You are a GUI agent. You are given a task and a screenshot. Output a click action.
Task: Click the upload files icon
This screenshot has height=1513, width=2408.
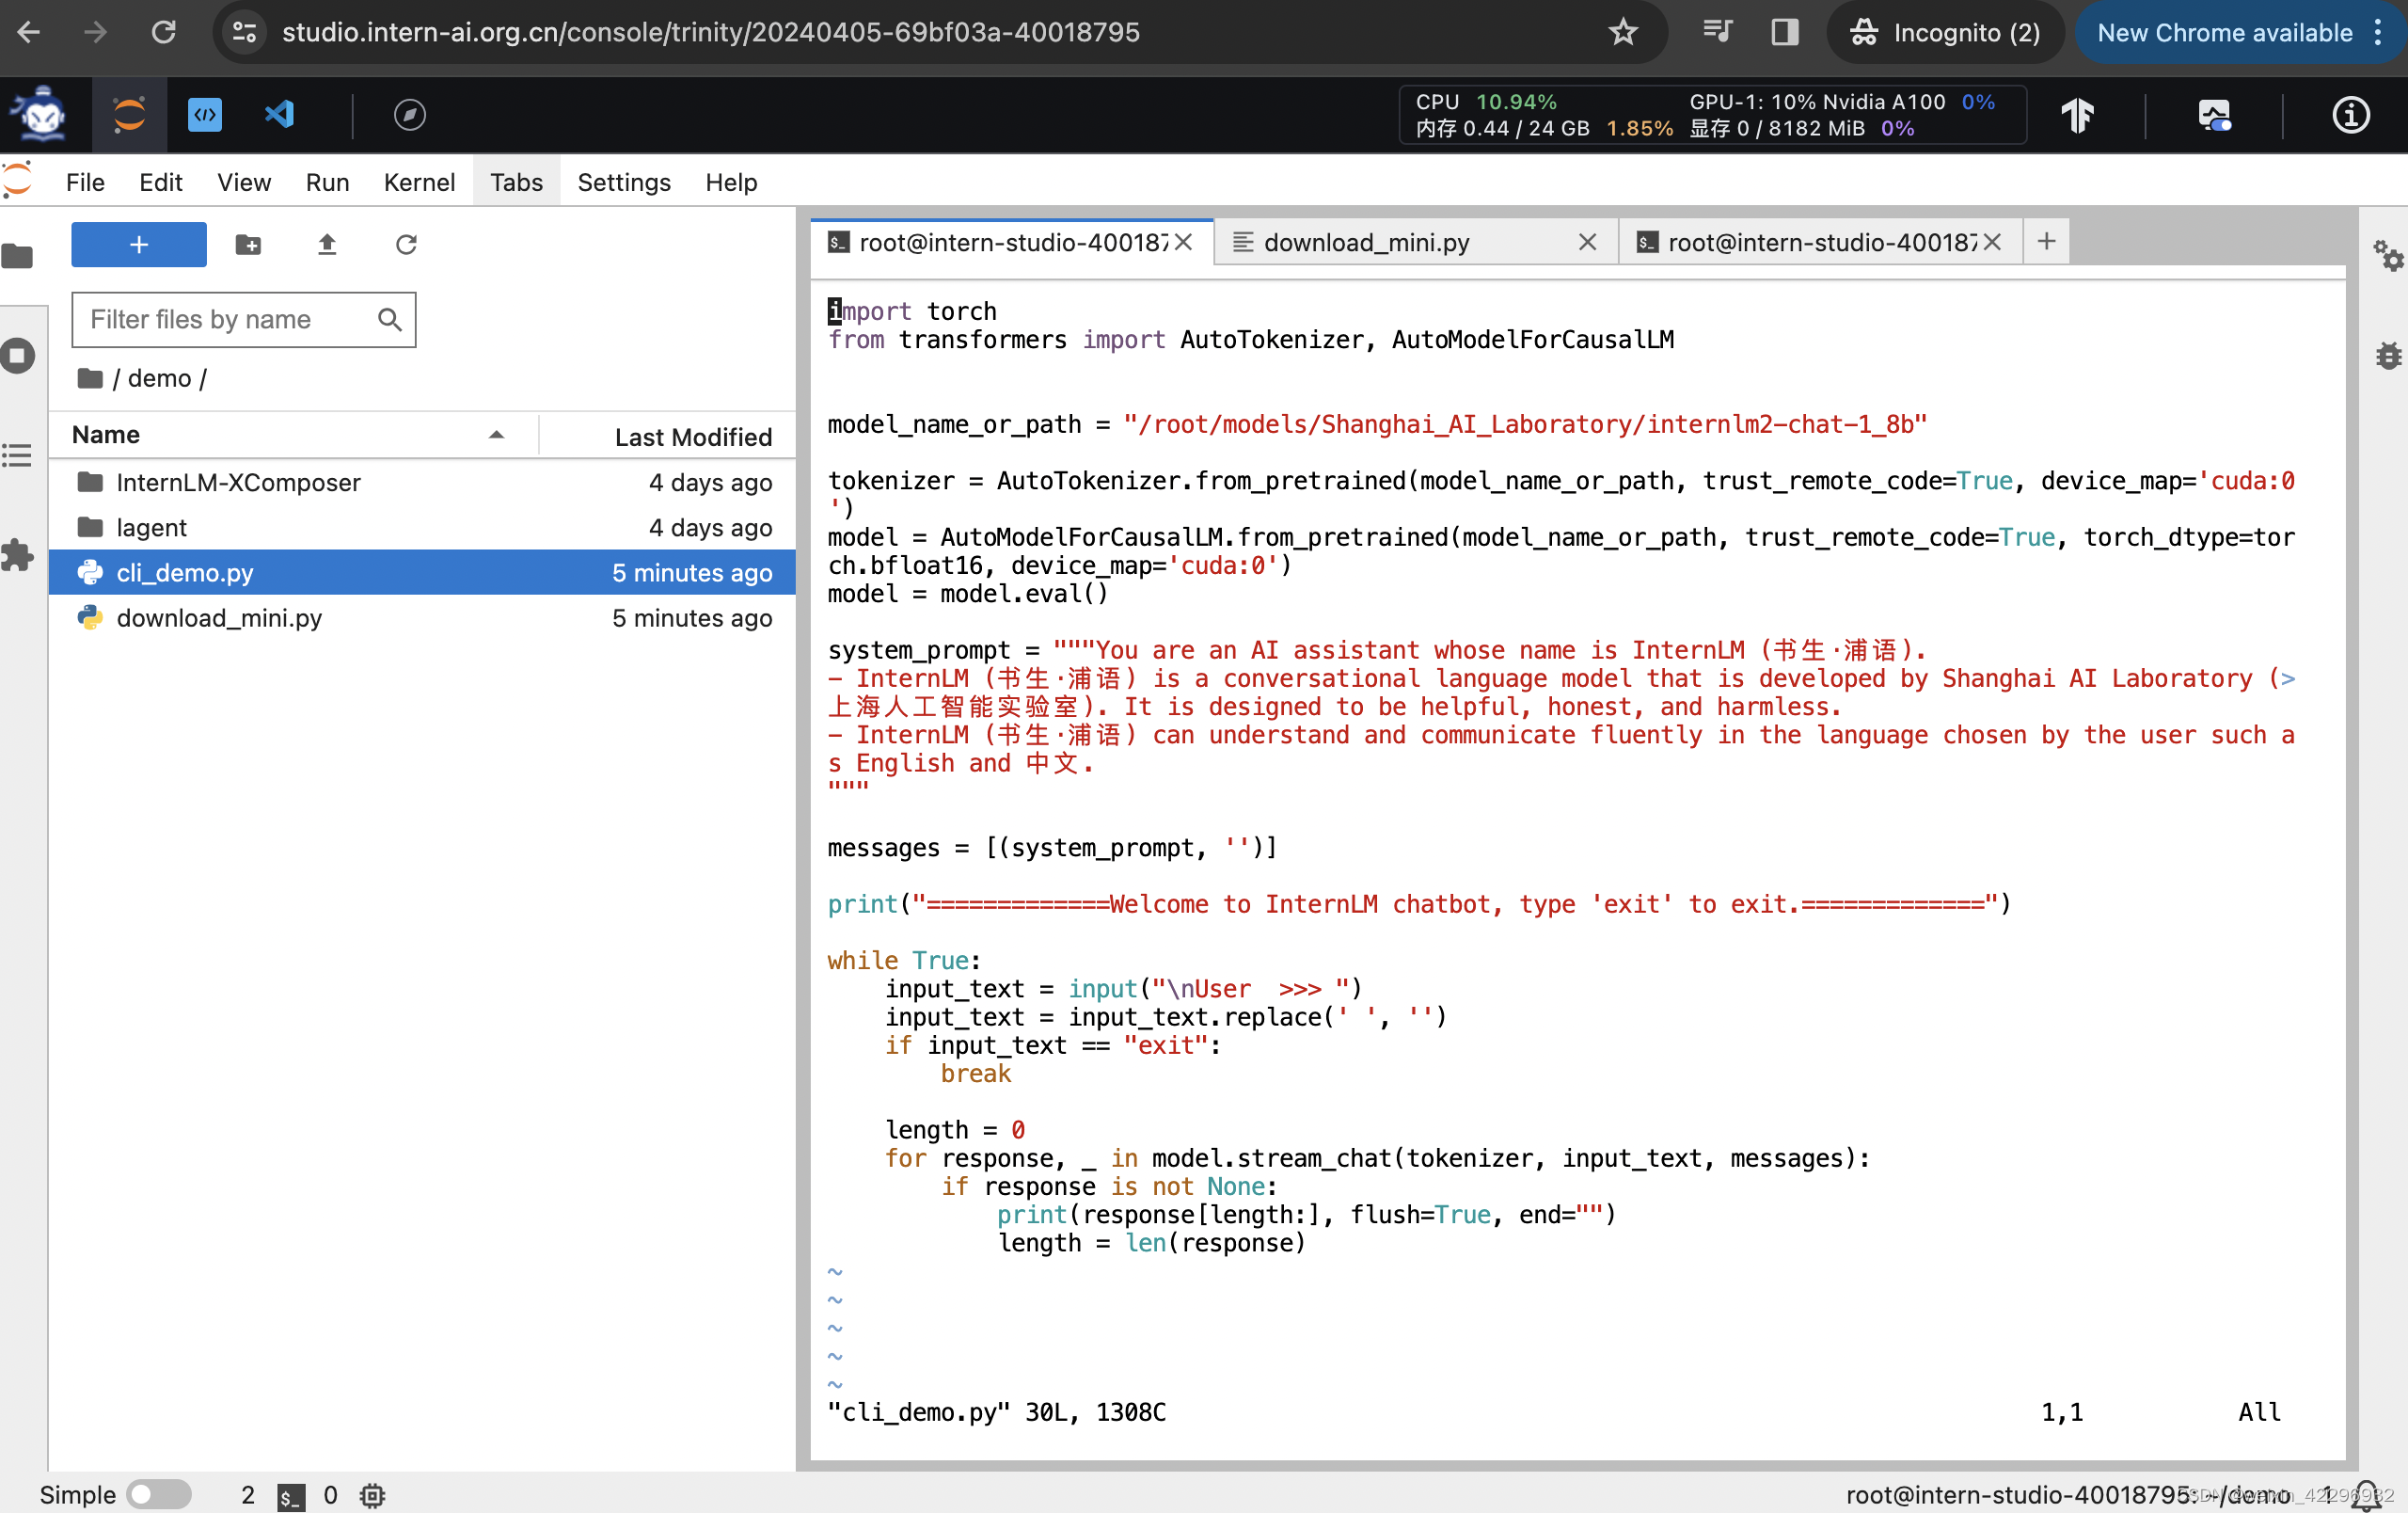coord(327,245)
